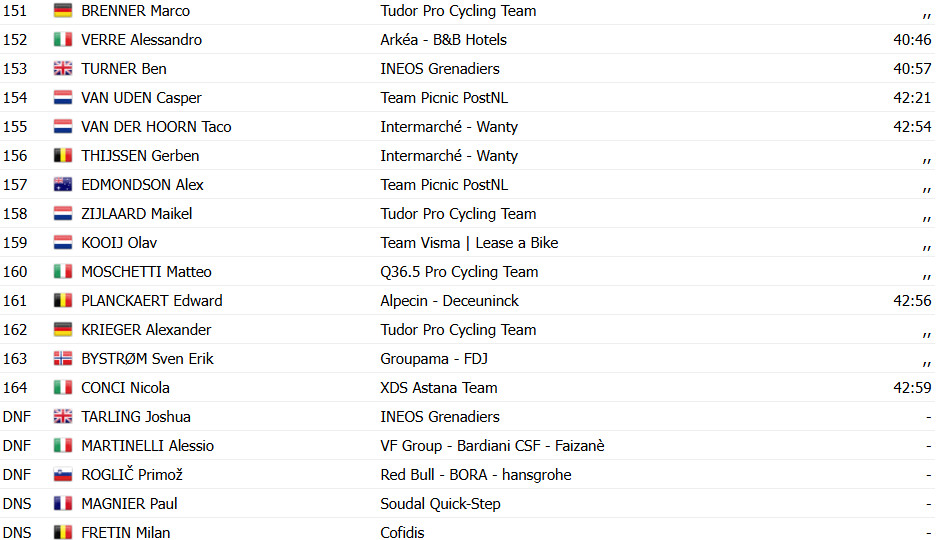Click the German flag beside BRENNER Marco
This screenshot has width=938, height=540.
pyautogui.click(x=63, y=11)
